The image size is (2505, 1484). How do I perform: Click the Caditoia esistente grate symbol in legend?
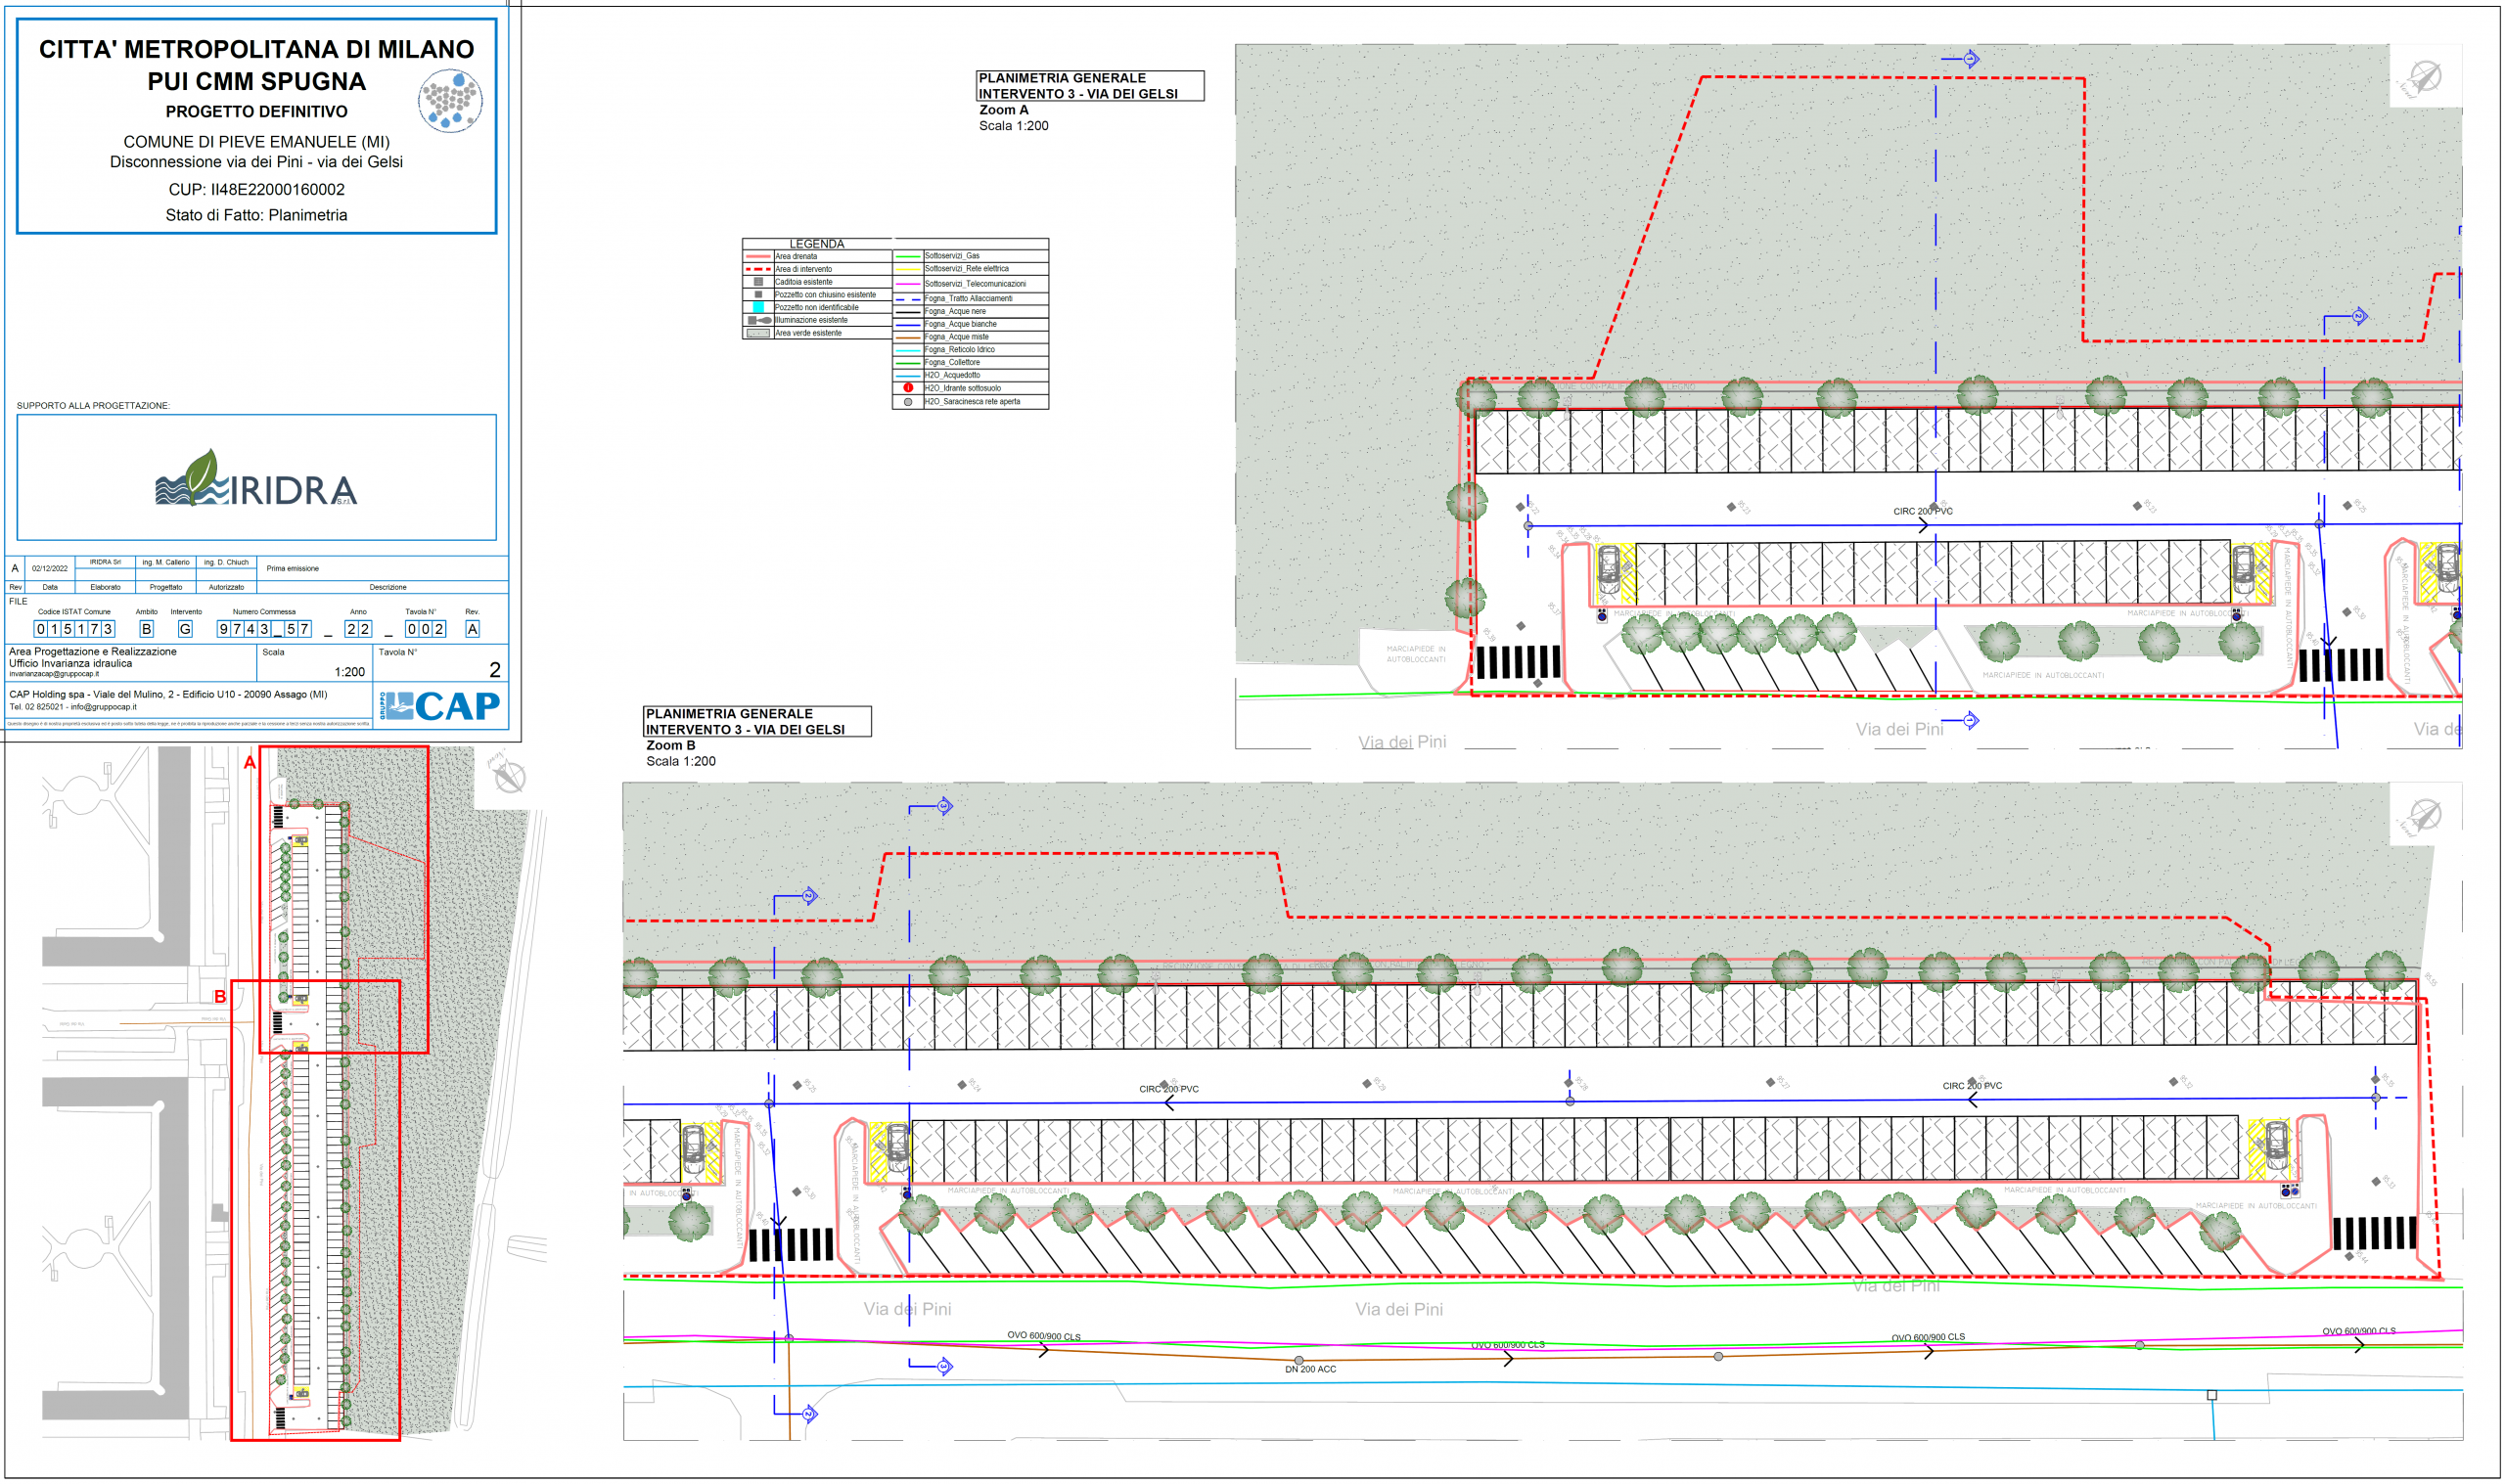[758, 282]
